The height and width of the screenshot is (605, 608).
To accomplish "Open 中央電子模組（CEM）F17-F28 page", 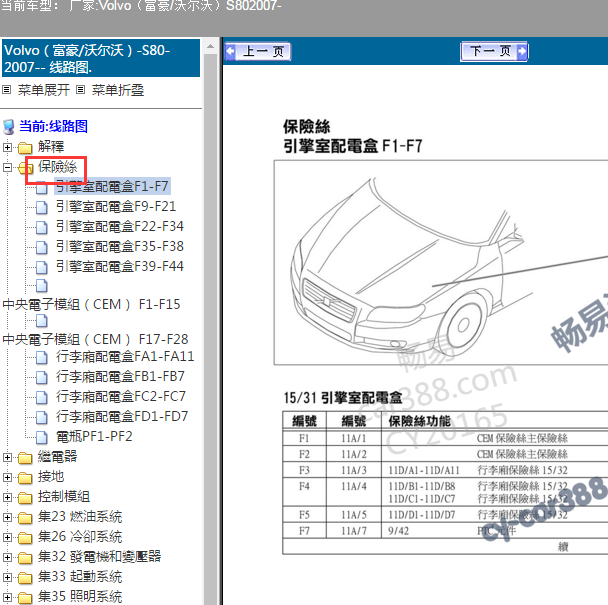I will tap(95, 339).
